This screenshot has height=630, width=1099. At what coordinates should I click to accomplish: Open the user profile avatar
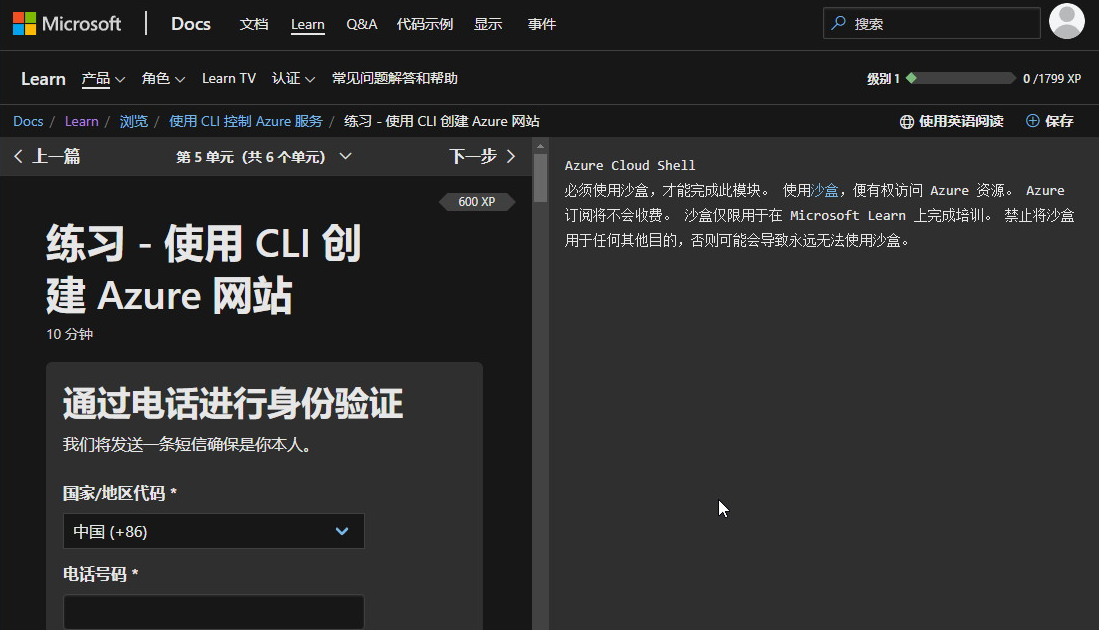[1066, 21]
